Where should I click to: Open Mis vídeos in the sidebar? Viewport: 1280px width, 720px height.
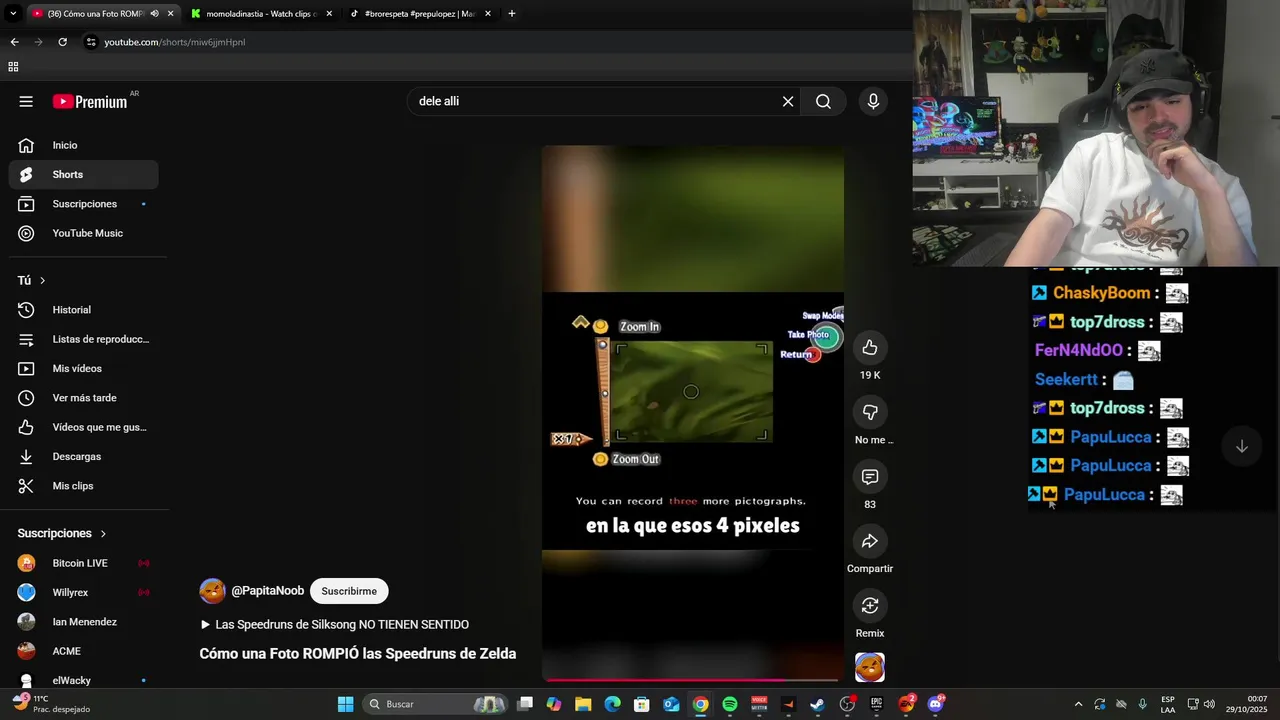coord(84,368)
